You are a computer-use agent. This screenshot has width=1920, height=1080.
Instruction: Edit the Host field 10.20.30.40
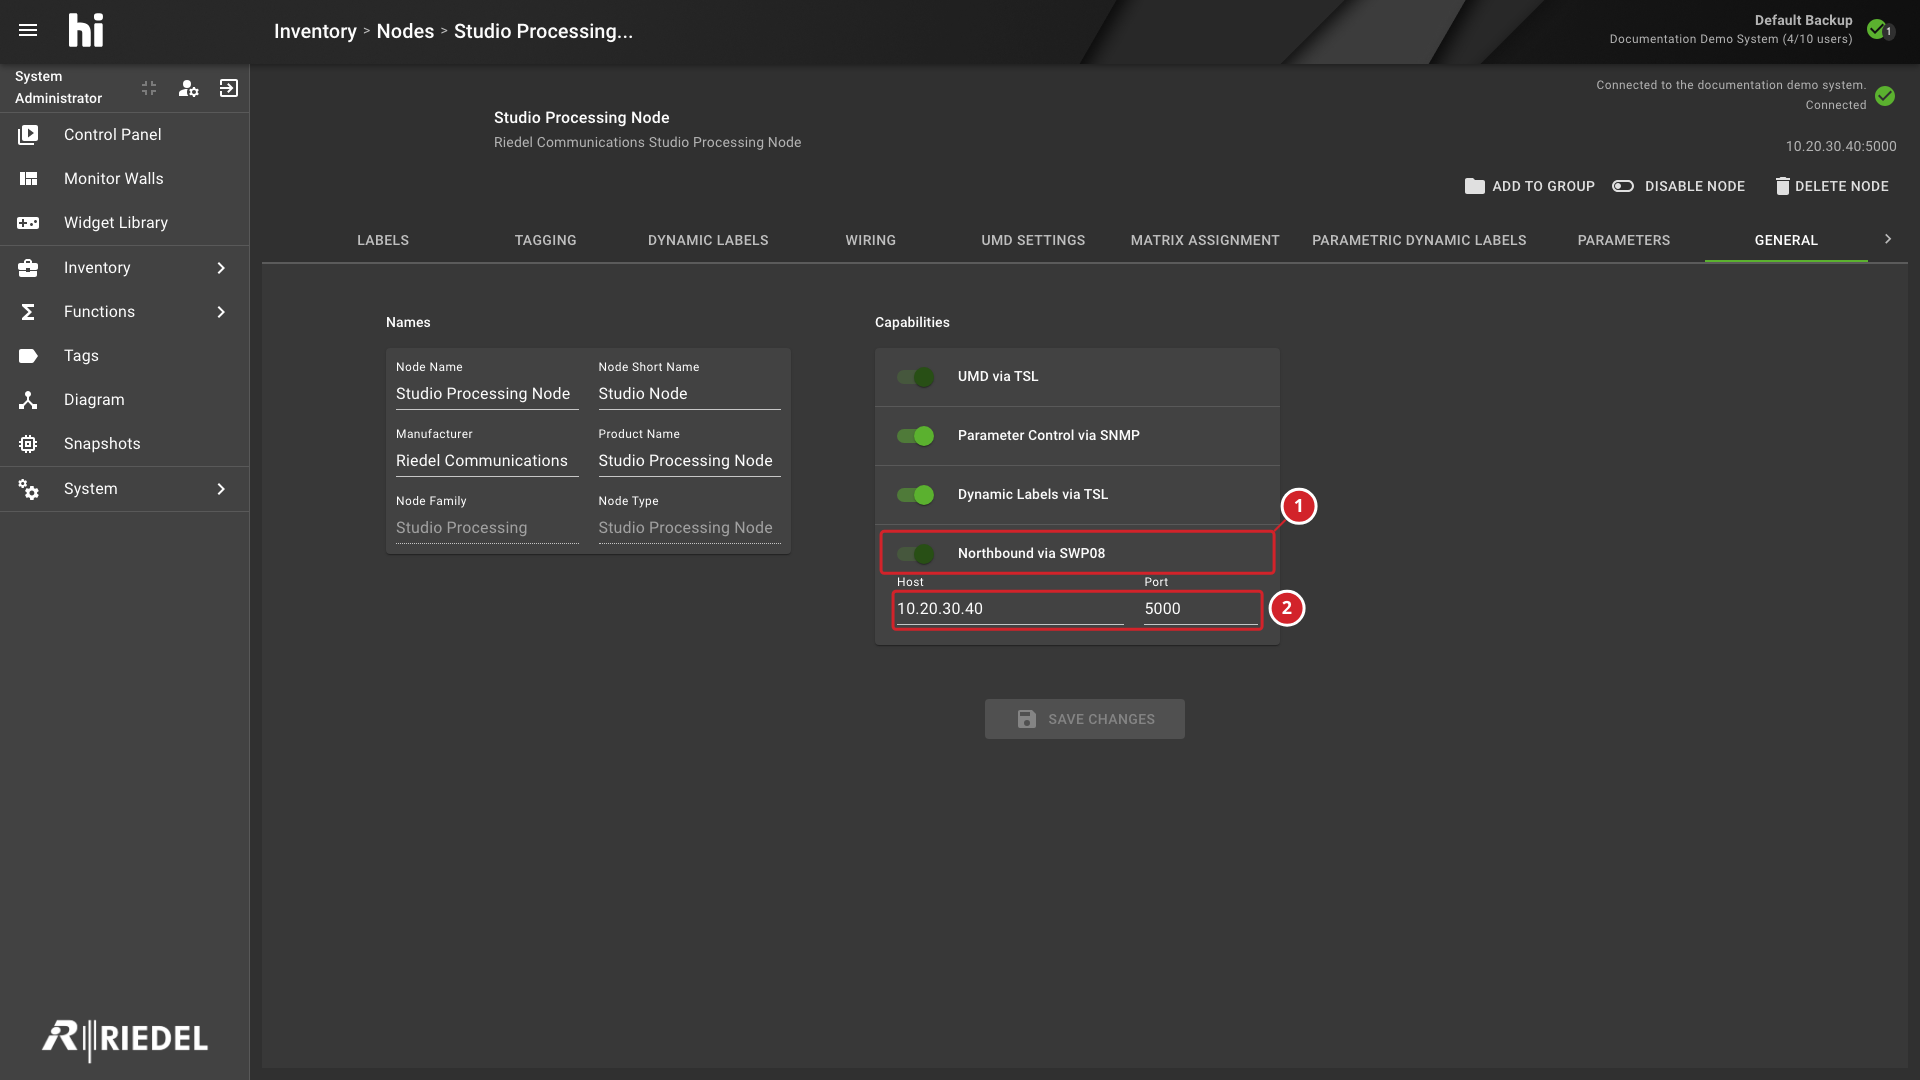pos(1010,609)
